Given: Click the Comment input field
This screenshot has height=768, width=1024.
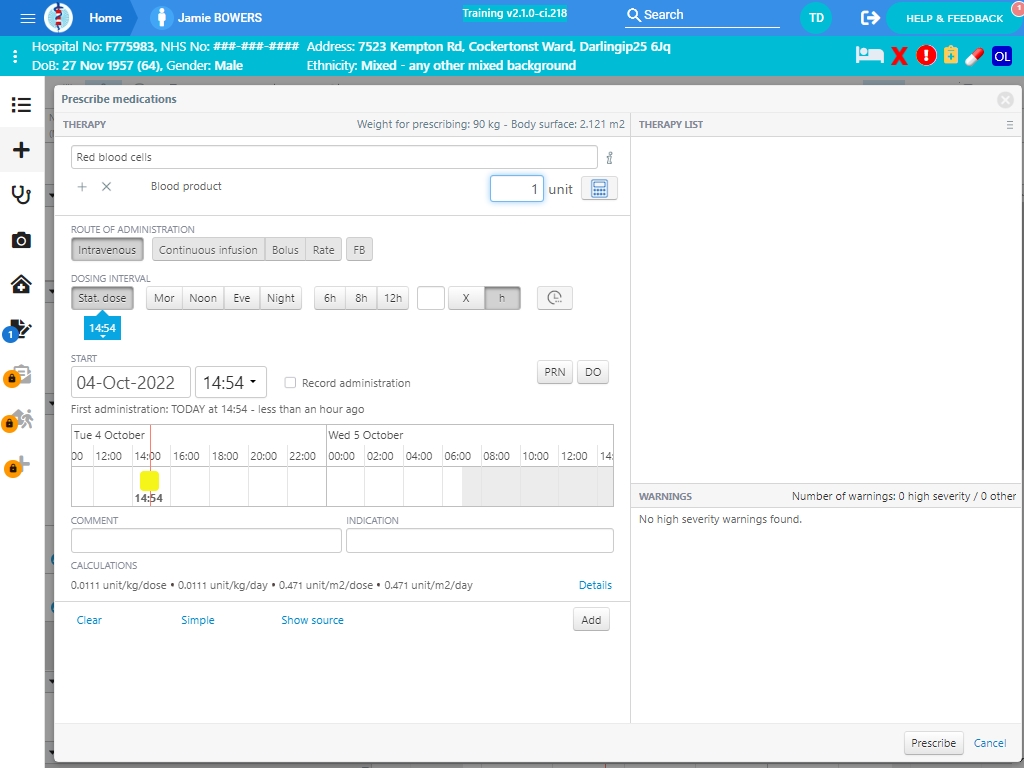Looking at the screenshot, I should click(206, 541).
